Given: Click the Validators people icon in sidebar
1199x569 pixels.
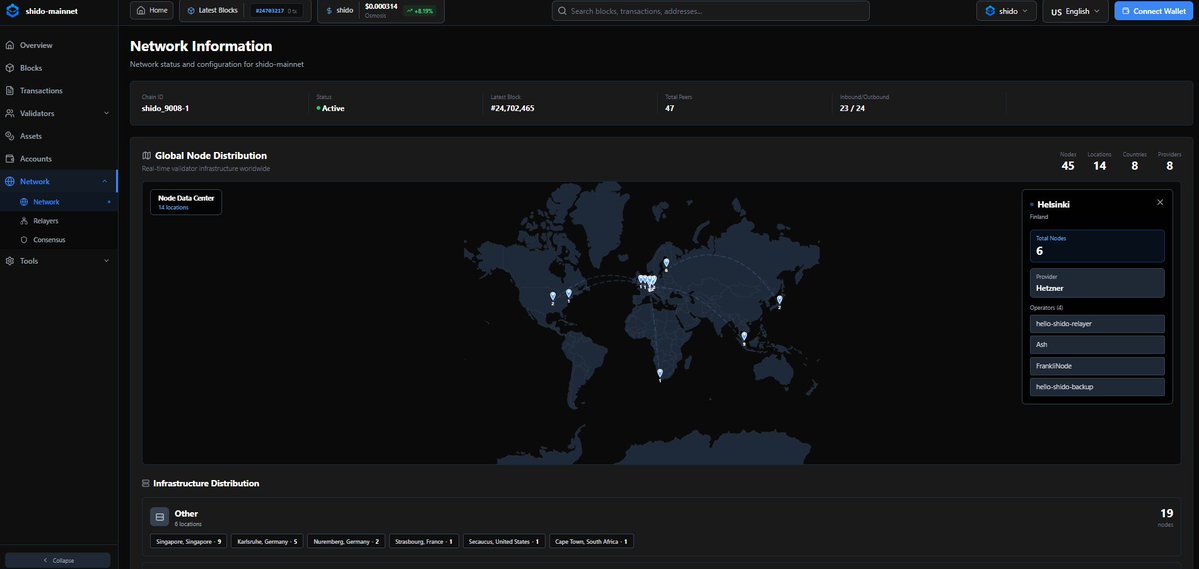Looking at the screenshot, I should [x=10, y=113].
